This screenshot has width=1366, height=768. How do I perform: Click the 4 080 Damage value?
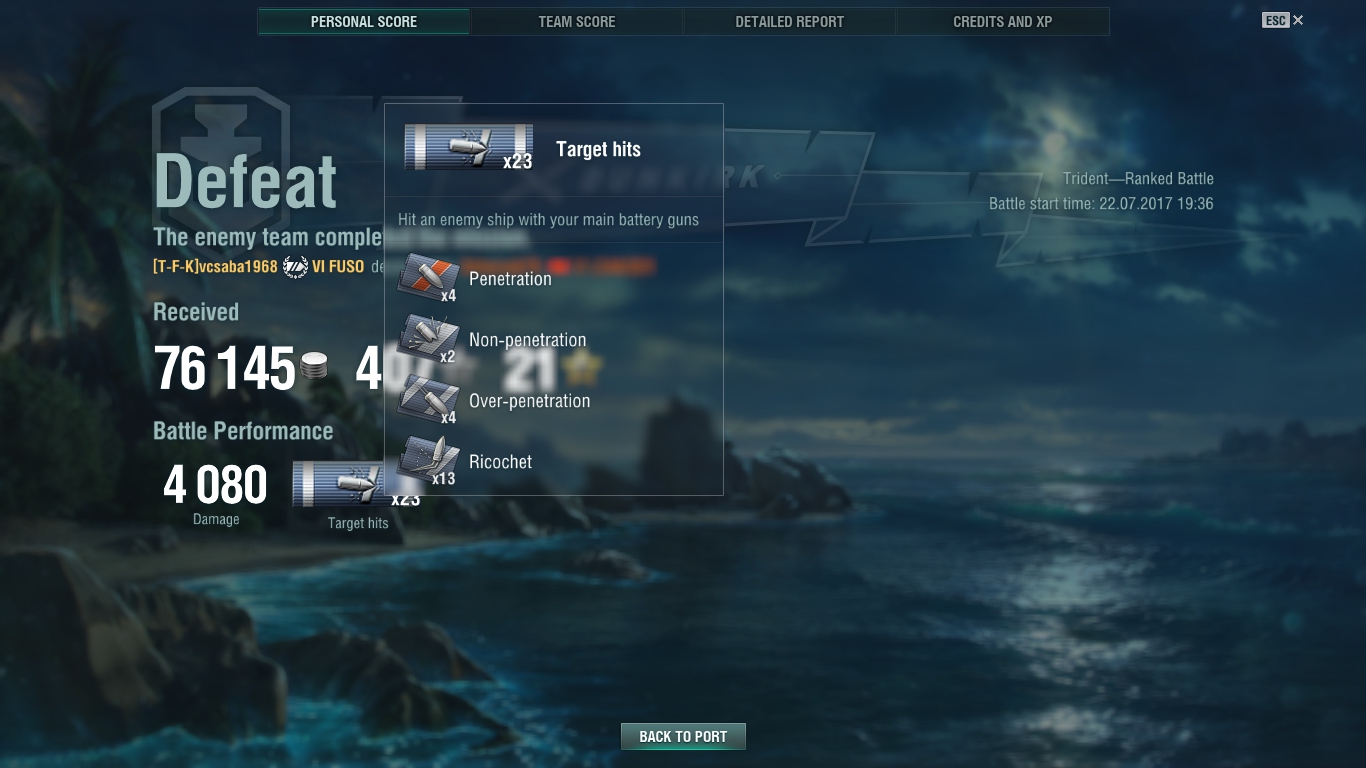(215, 485)
